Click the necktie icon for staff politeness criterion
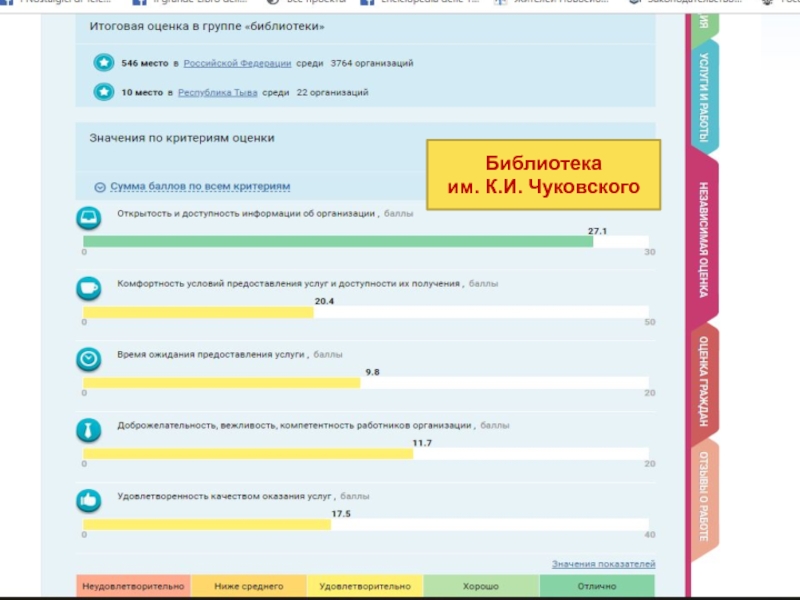The image size is (800, 600). (x=89, y=430)
